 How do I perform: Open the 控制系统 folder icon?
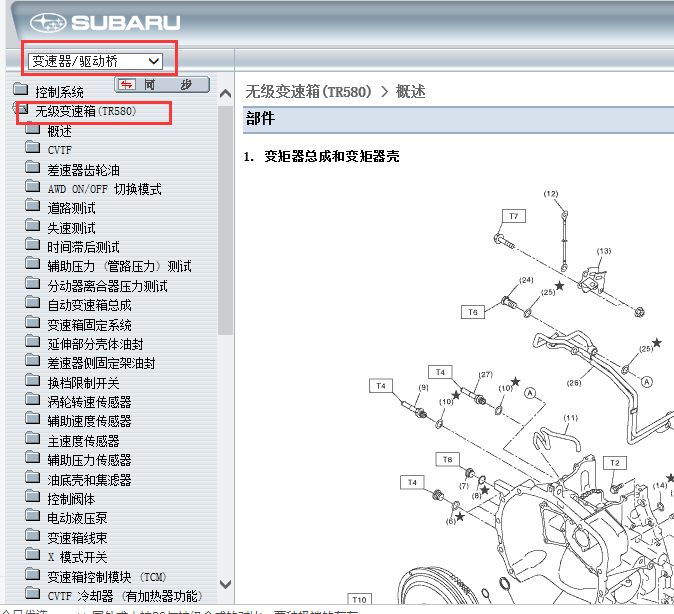point(20,89)
